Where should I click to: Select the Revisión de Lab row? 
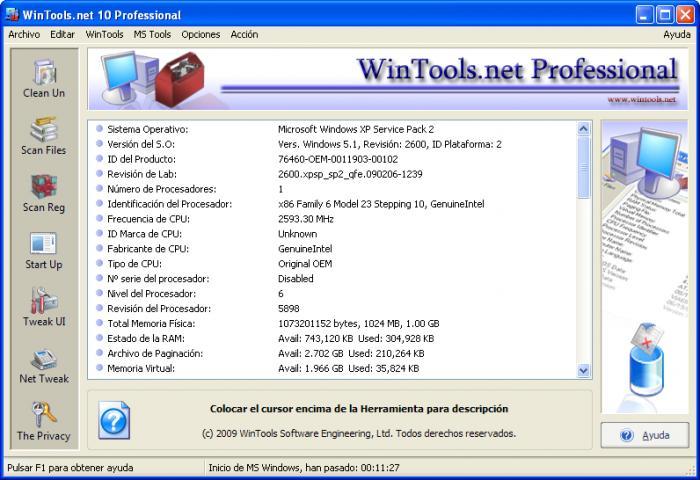pos(333,174)
